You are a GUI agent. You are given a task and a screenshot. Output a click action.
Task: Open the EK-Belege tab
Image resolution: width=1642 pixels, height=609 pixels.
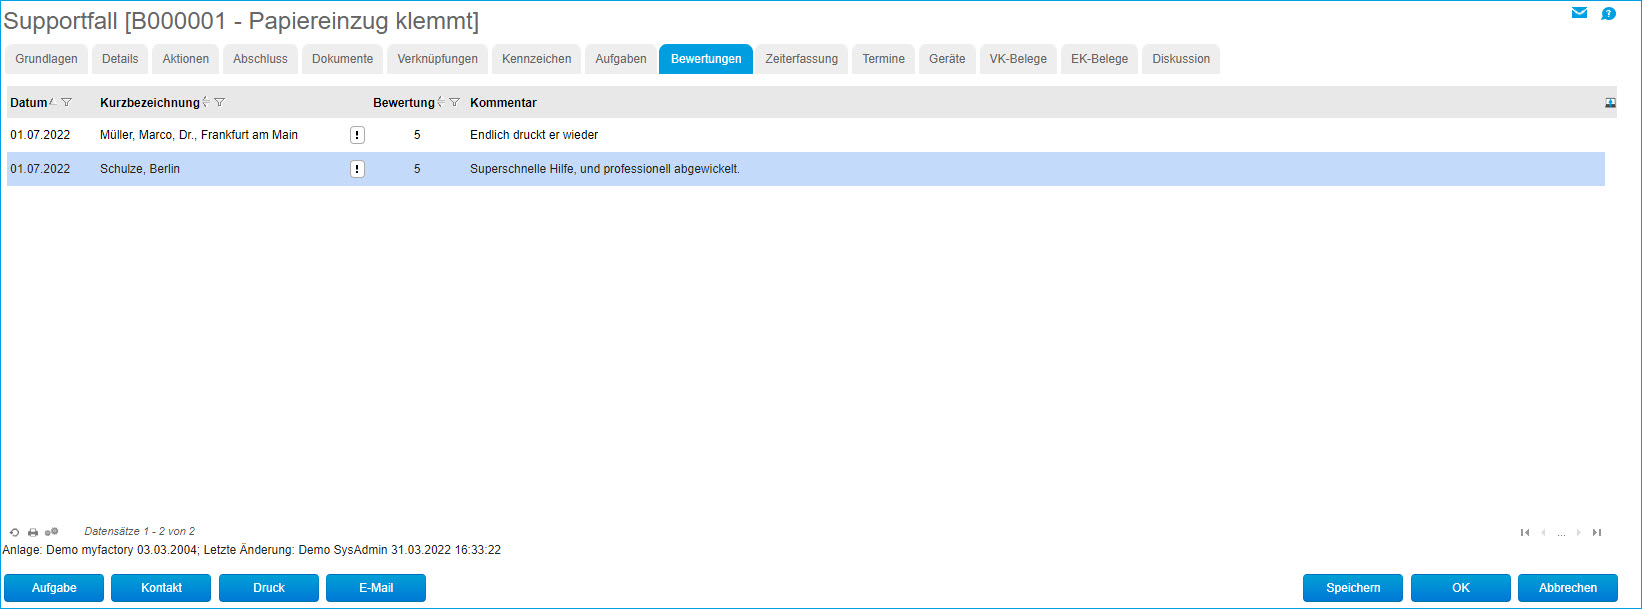1099,59
